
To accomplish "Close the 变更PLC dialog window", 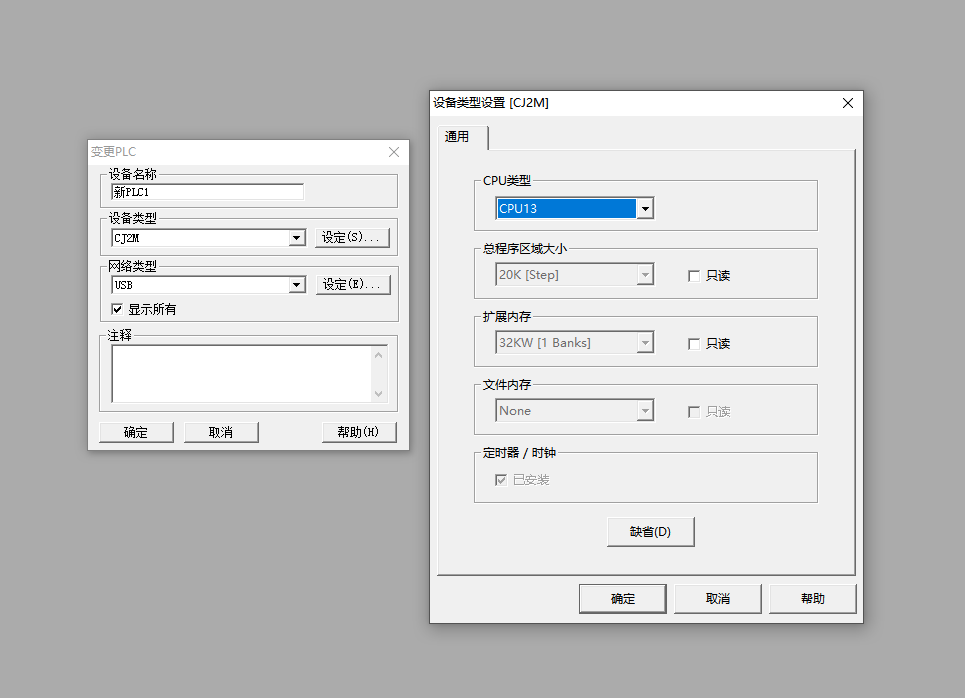I will pyautogui.click(x=394, y=152).
